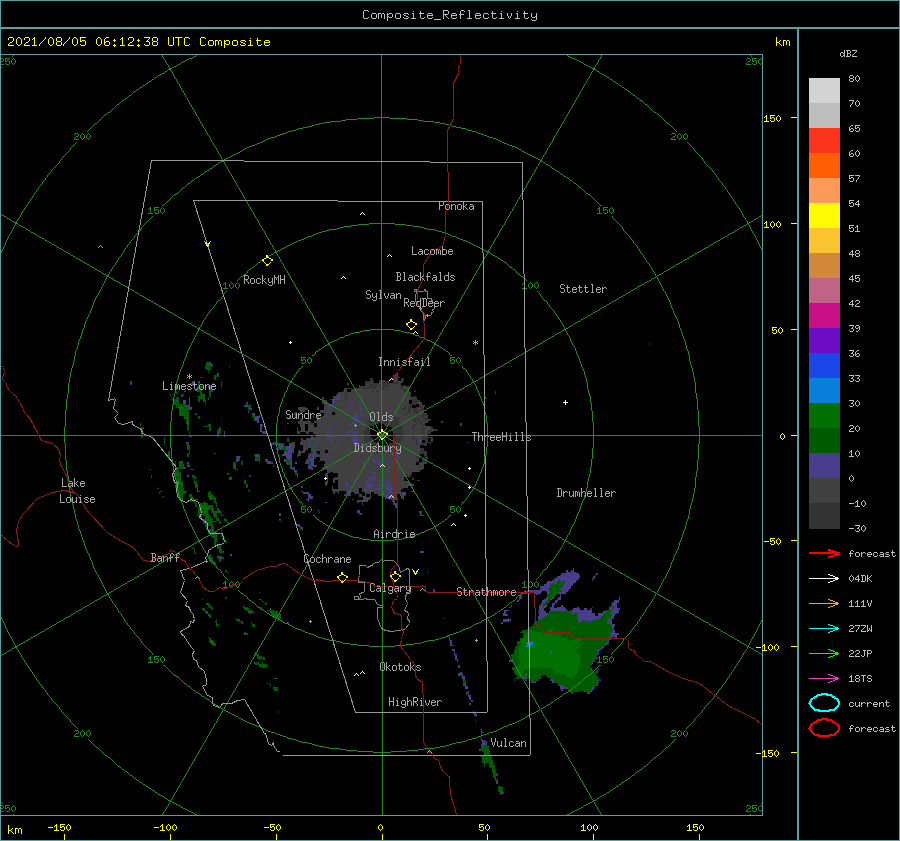
Task: Click the Ponoka city label
Action: coord(456,206)
